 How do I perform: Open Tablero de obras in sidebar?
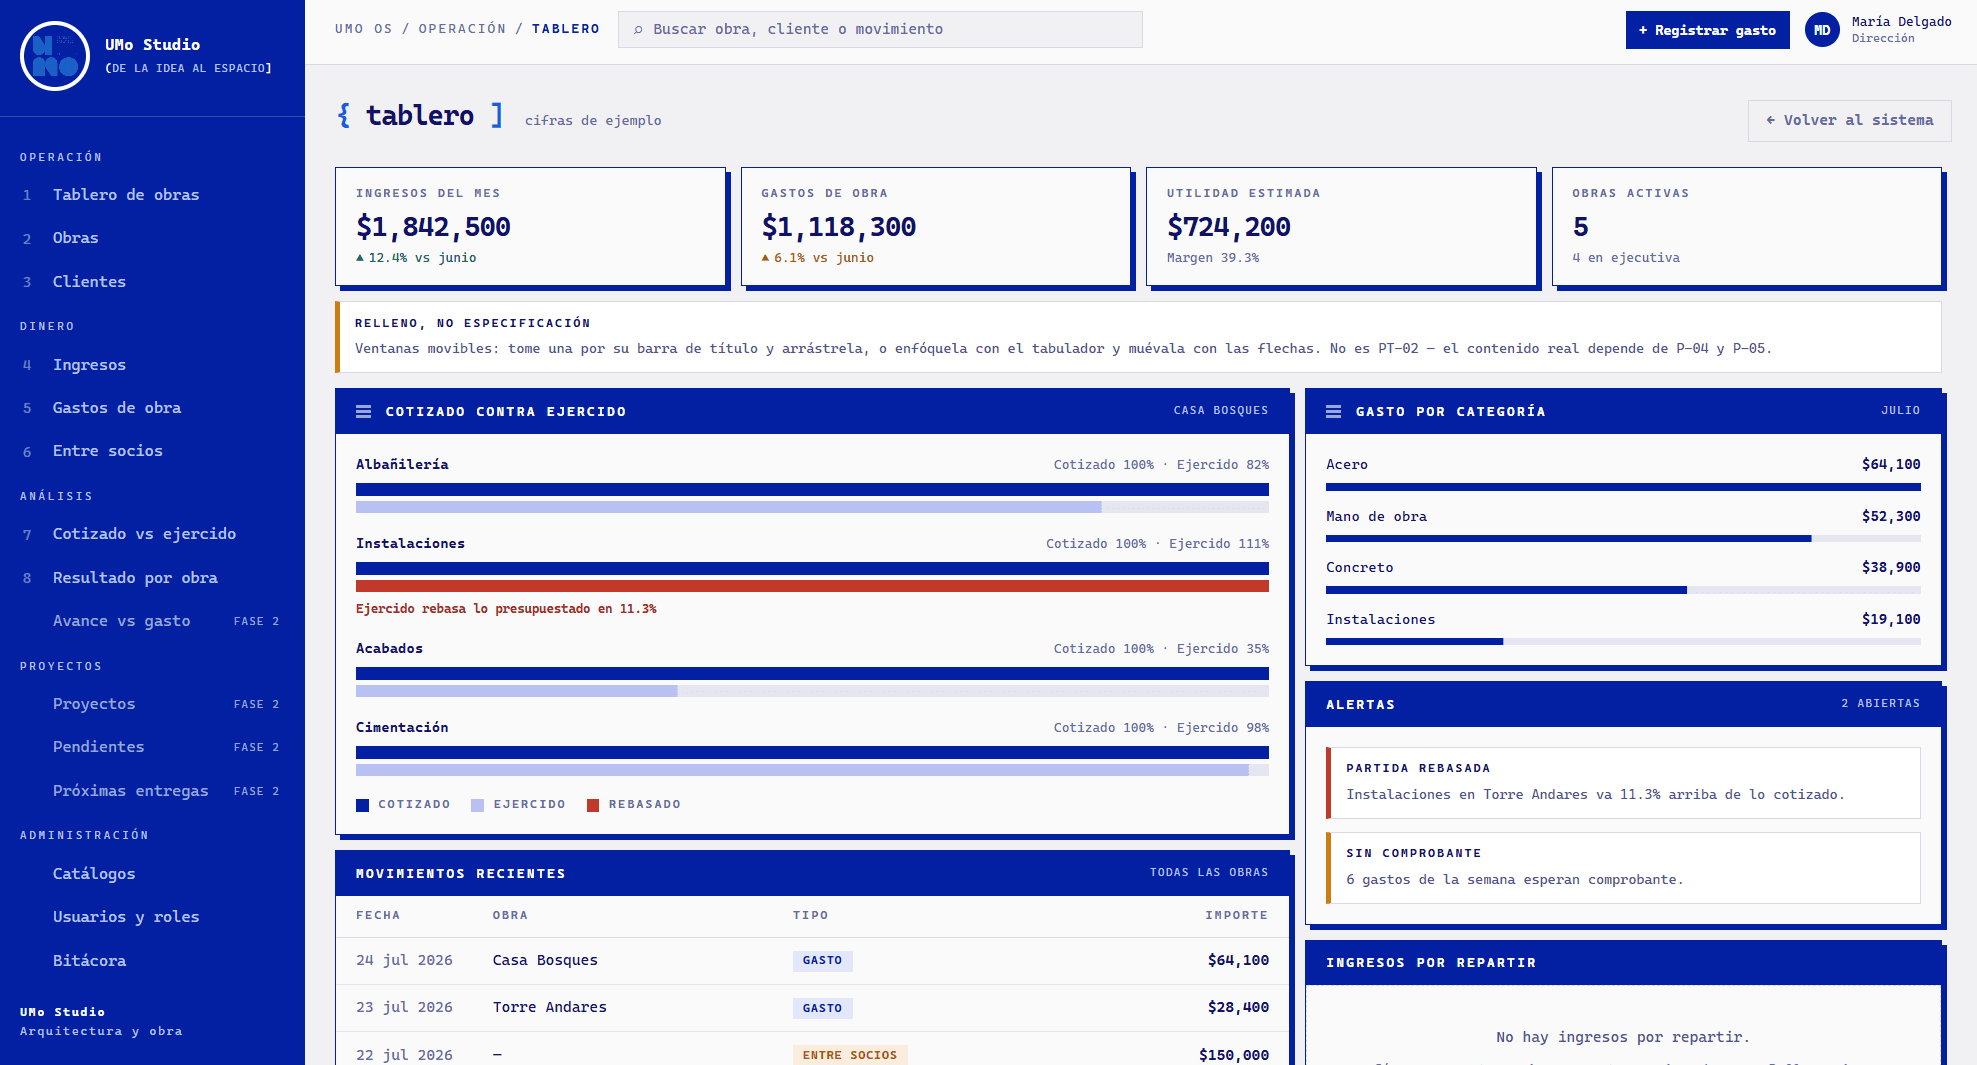coord(152,195)
